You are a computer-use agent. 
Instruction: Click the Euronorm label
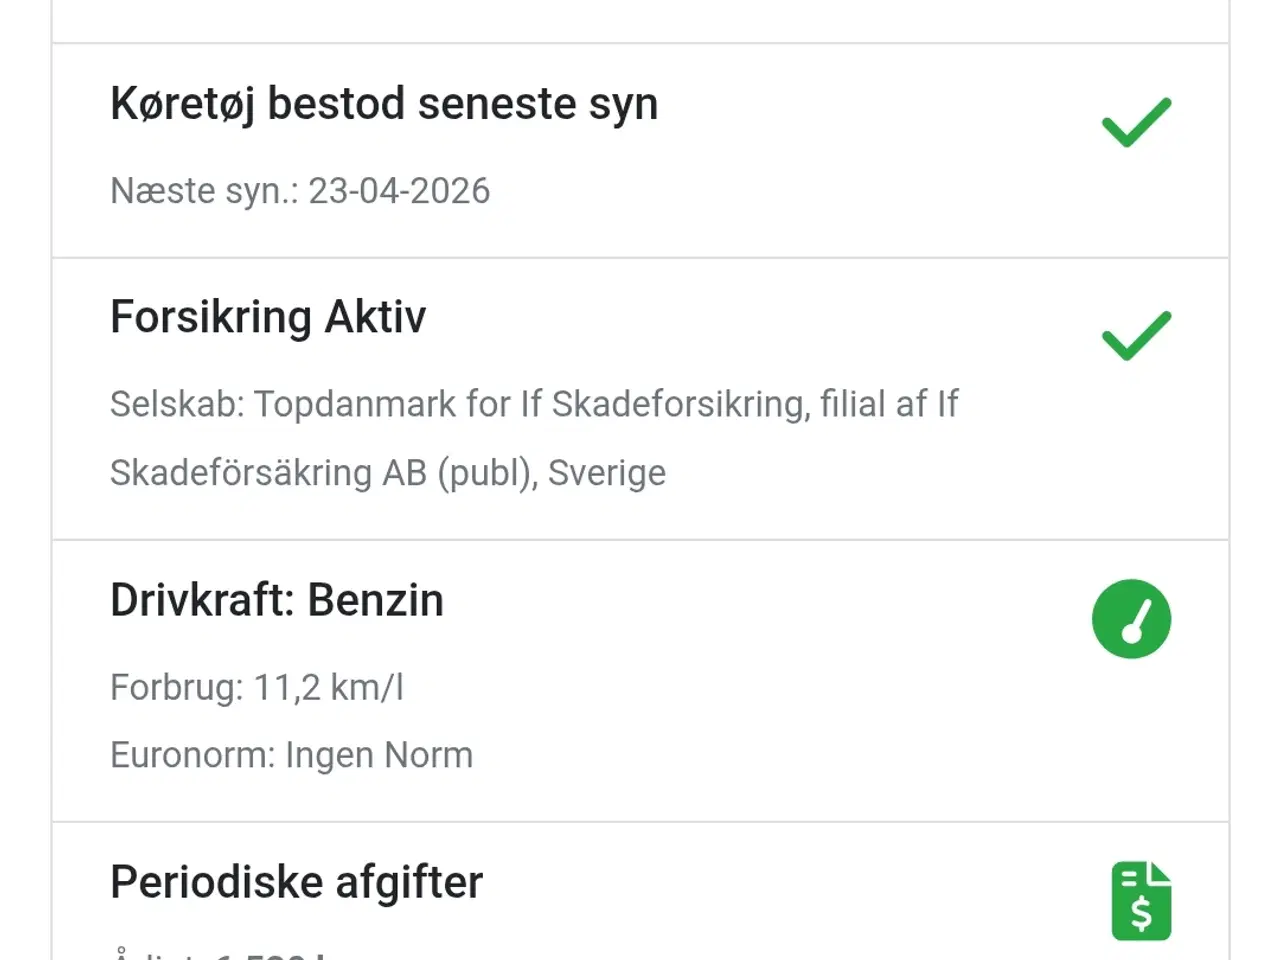[x=192, y=755]
